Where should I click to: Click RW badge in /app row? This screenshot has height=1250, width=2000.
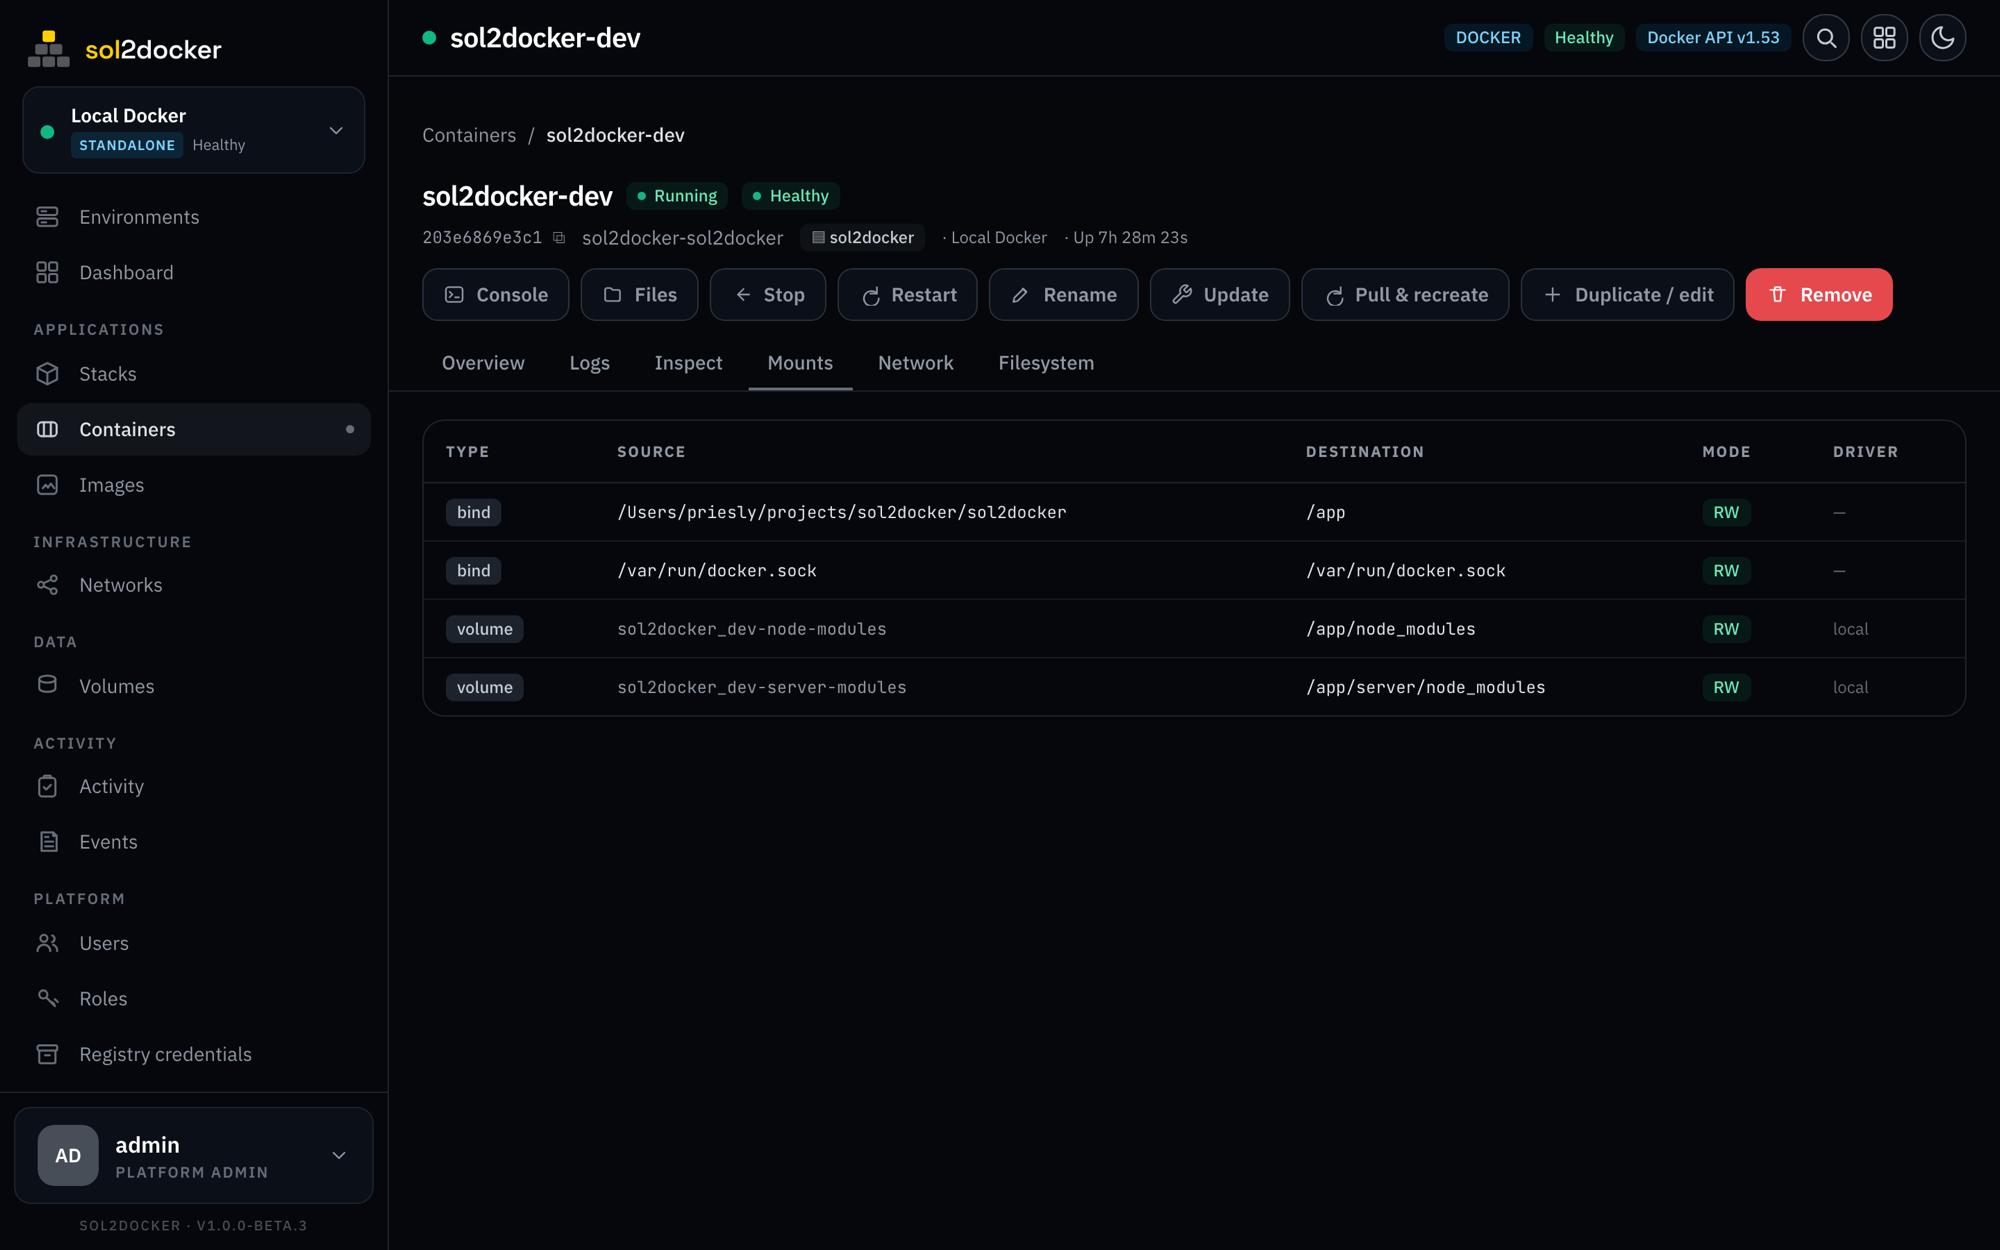tap(1726, 512)
